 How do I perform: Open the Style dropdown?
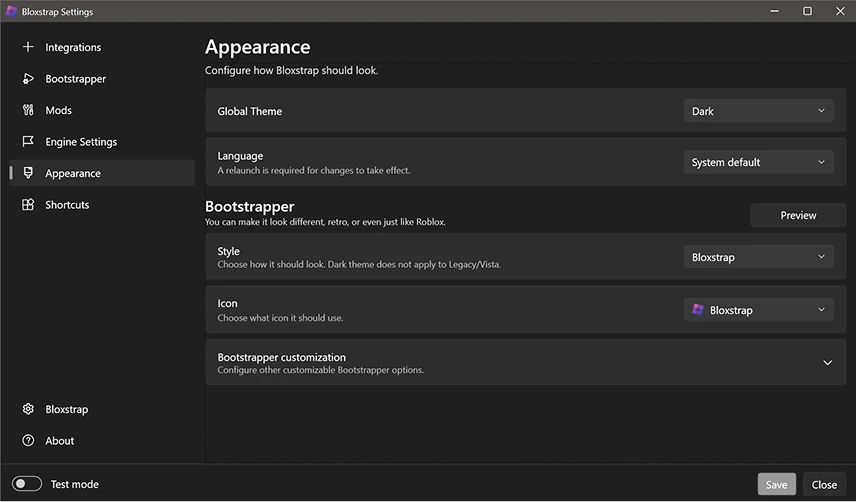coord(758,257)
